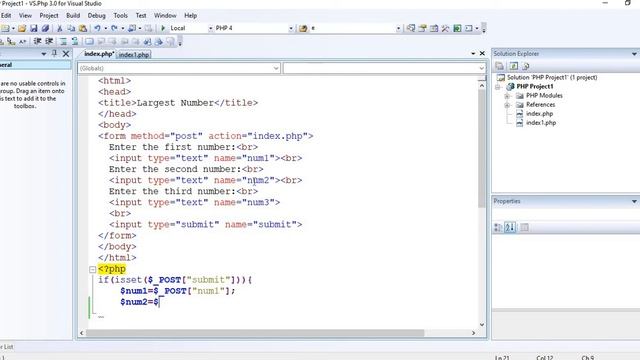Open the Window menu
The image size is (640, 360).
coord(165,16)
